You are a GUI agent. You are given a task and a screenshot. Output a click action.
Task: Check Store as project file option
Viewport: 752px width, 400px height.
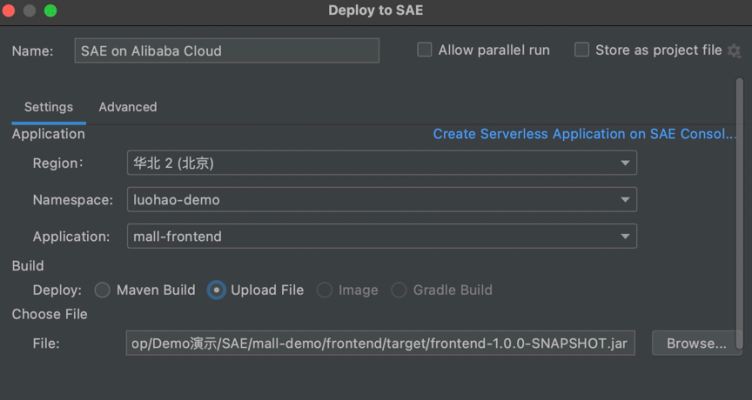pyautogui.click(x=582, y=50)
